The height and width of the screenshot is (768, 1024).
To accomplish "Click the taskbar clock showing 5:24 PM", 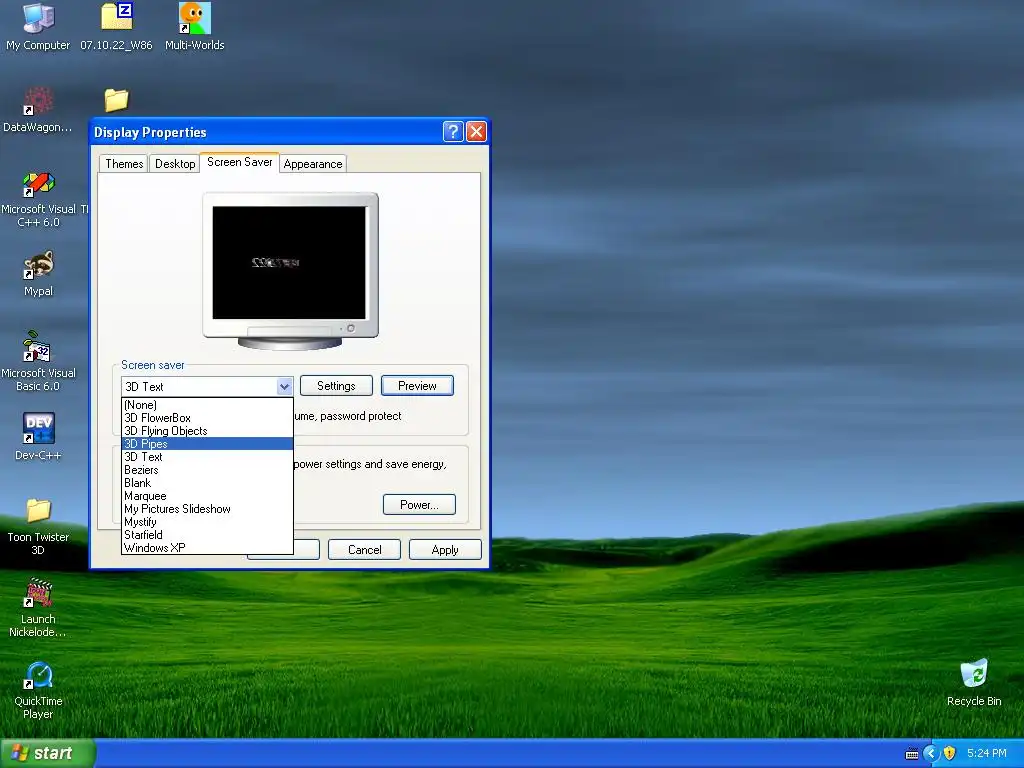I will pos(987,753).
